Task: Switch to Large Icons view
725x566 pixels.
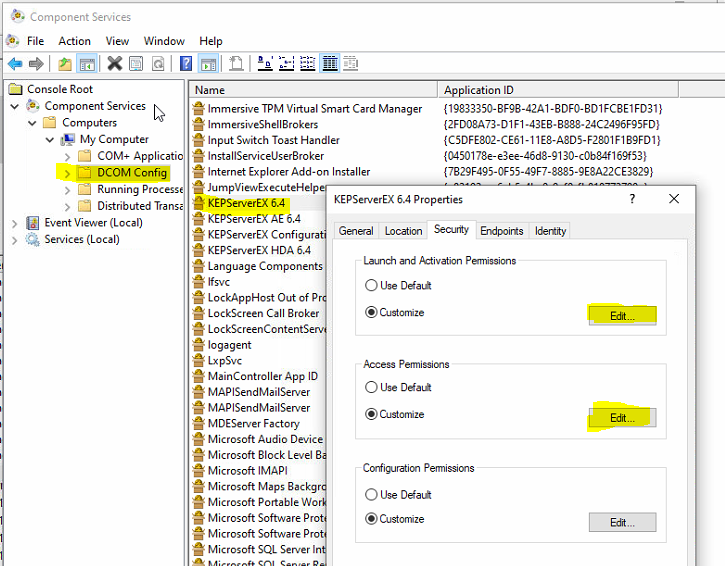Action: click(265, 63)
